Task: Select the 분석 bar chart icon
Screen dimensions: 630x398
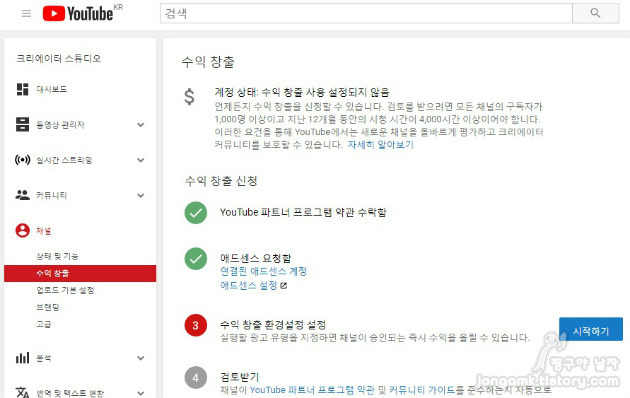Action: [22, 357]
